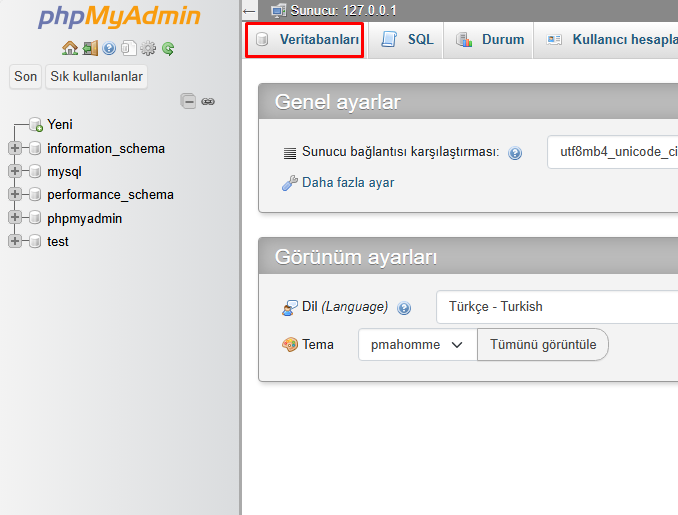Open navigation panel settings gear icon

click(x=148, y=48)
